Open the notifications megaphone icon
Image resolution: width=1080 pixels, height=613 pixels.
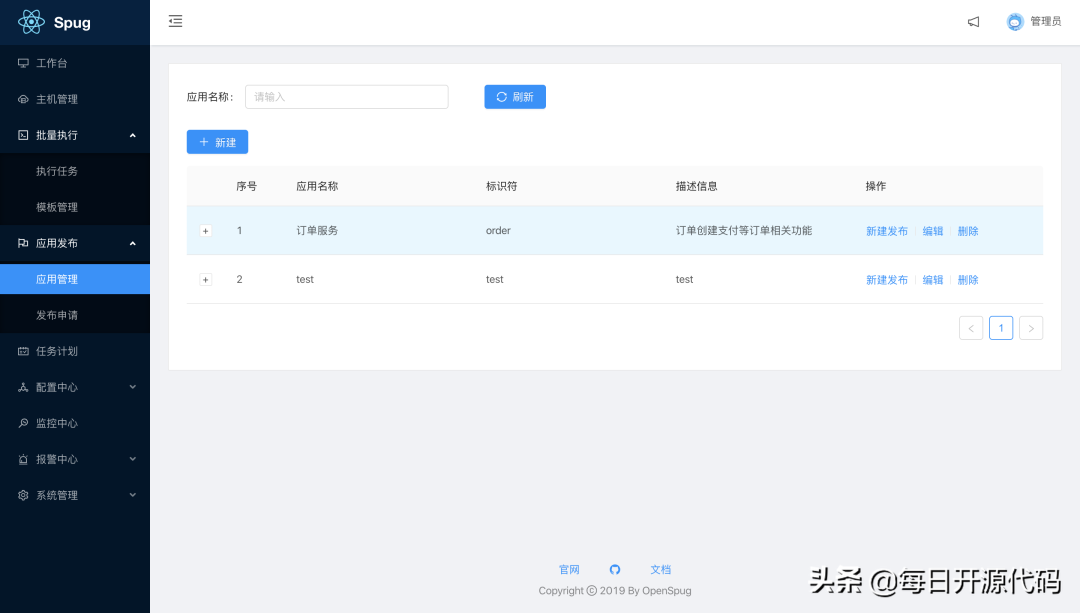tap(973, 22)
